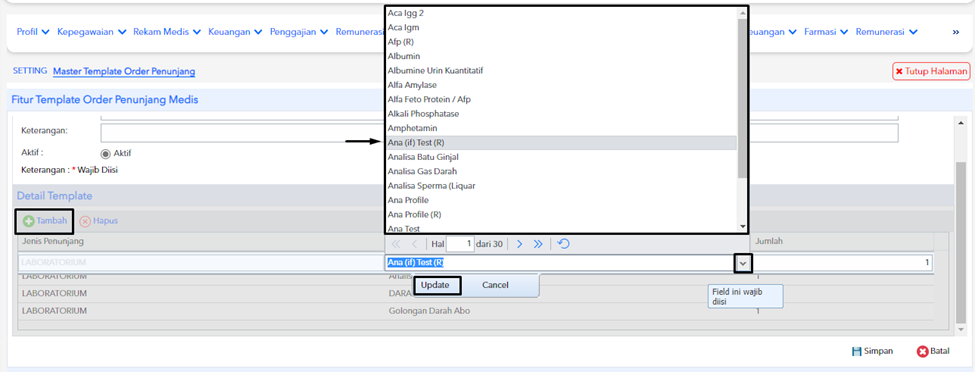Open the Farmasi menu
Viewport: 975px width, 372px height.
827,32
